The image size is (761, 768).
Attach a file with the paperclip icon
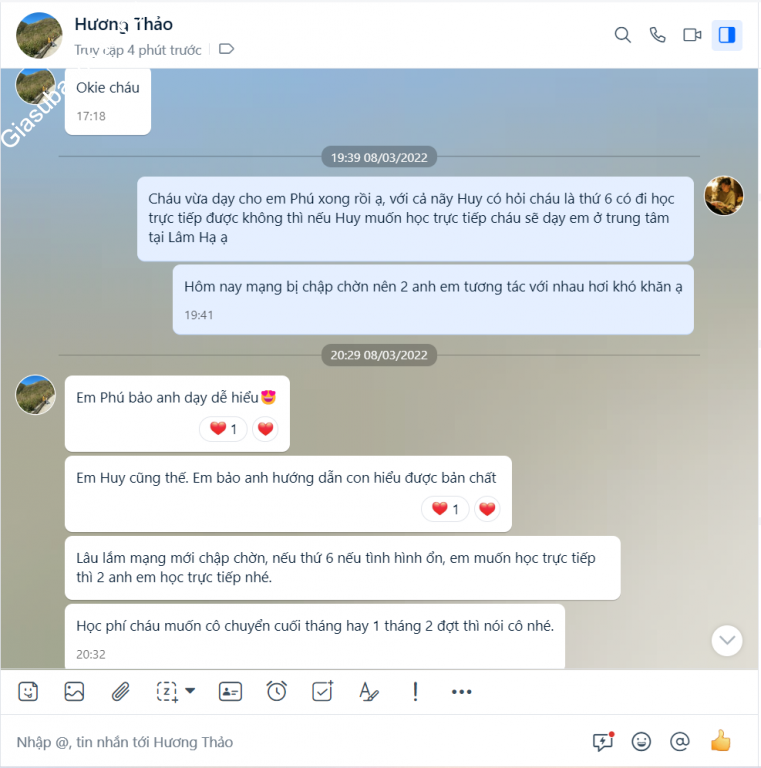[120, 692]
